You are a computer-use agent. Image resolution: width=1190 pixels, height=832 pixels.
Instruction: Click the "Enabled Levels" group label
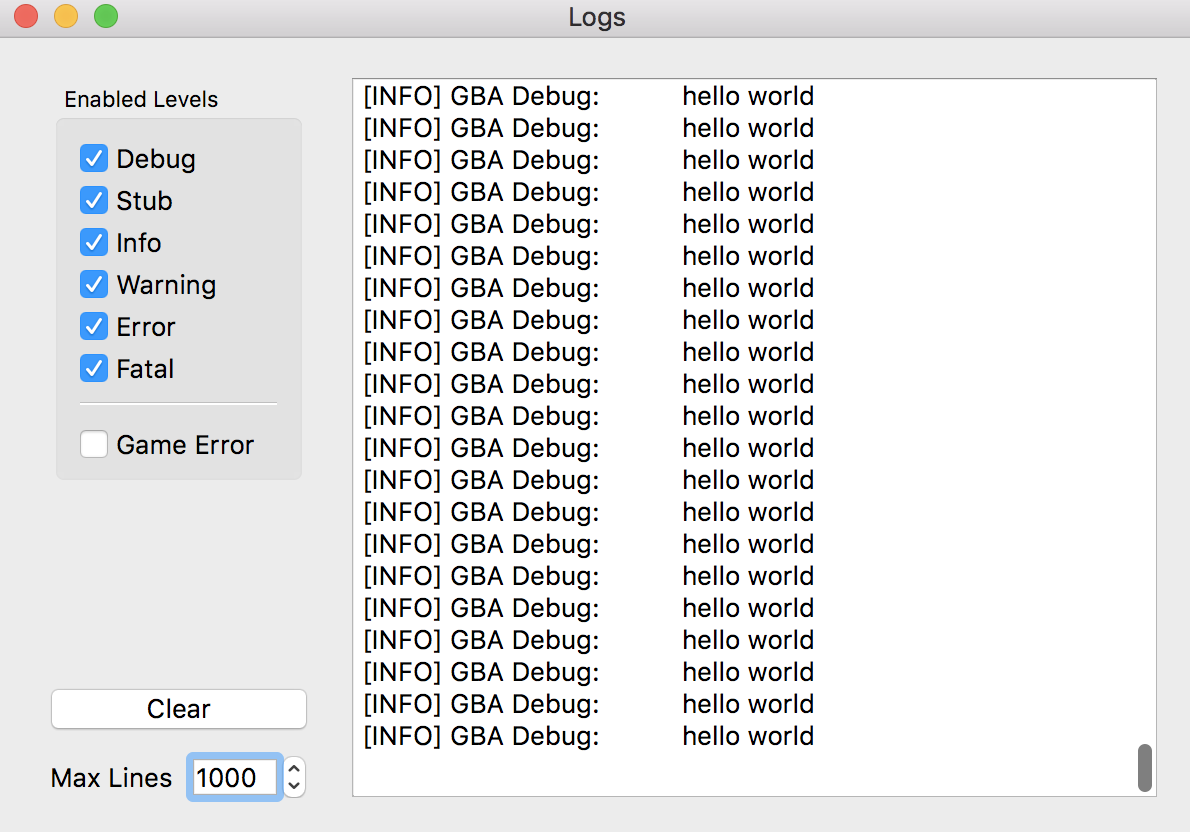[141, 99]
